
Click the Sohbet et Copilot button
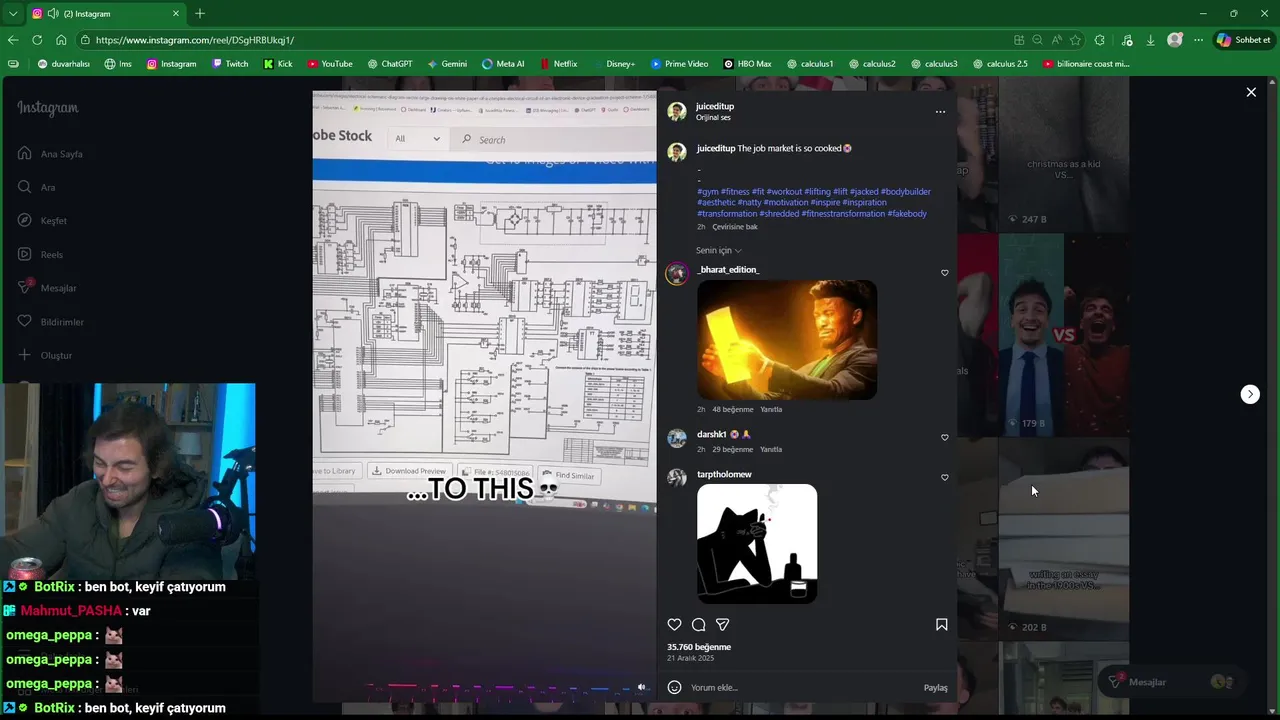(1245, 40)
